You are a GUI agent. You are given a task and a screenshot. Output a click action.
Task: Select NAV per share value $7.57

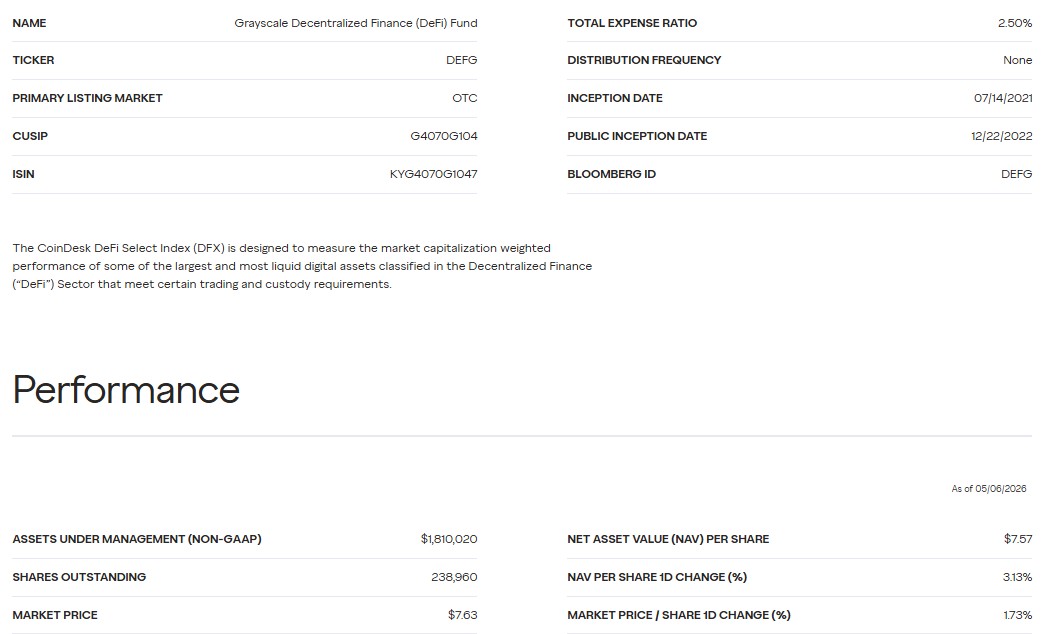[1018, 539]
